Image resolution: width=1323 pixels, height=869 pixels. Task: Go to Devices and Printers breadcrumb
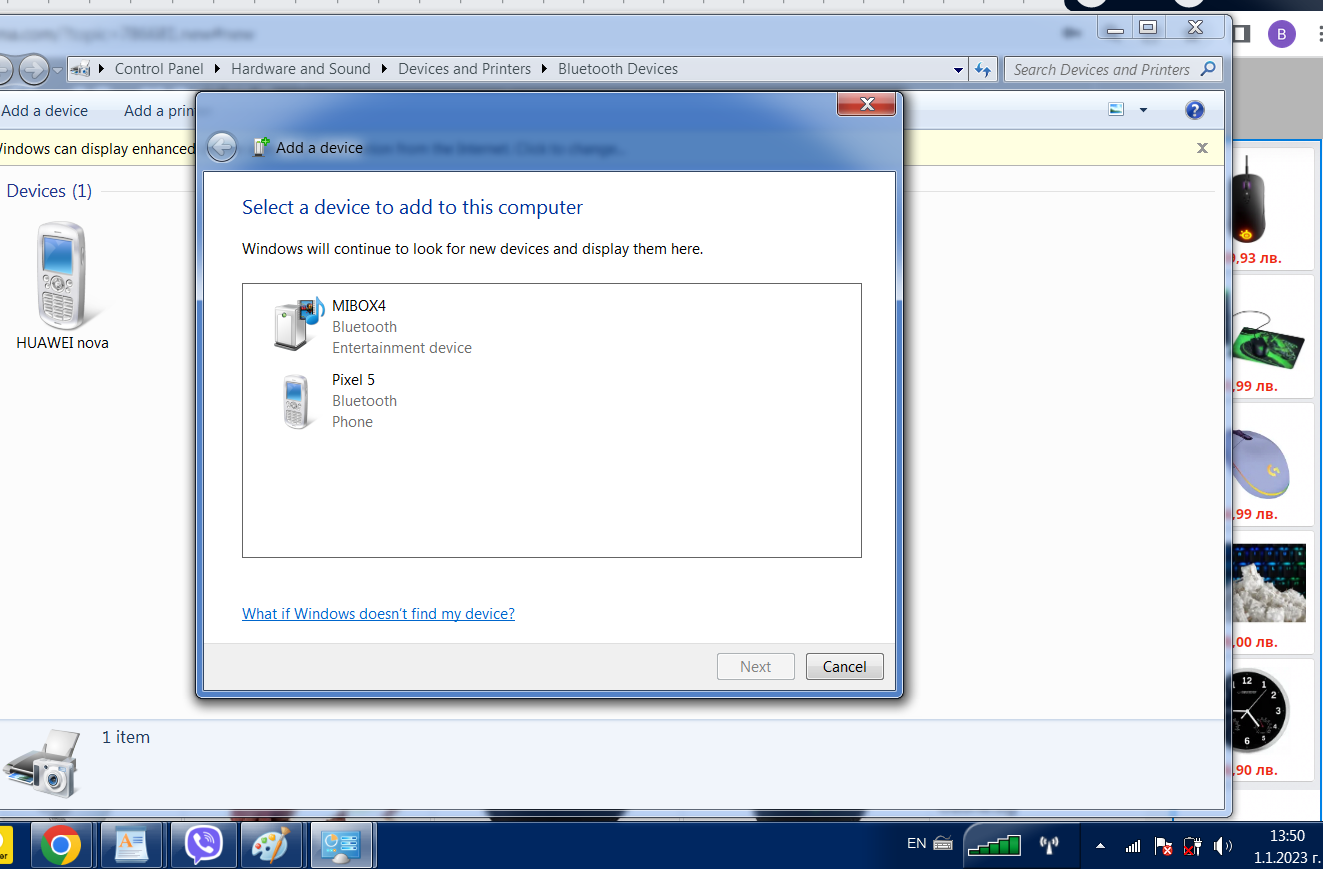point(464,69)
